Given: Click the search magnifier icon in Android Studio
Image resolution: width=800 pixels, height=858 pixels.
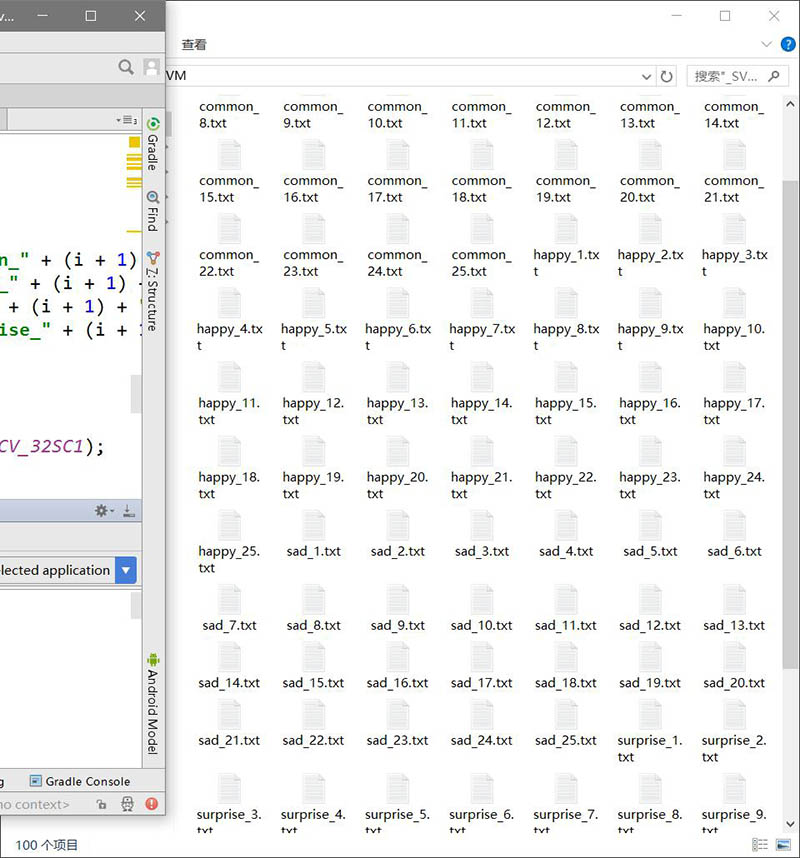Looking at the screenshot, I should tap(126, 67).
